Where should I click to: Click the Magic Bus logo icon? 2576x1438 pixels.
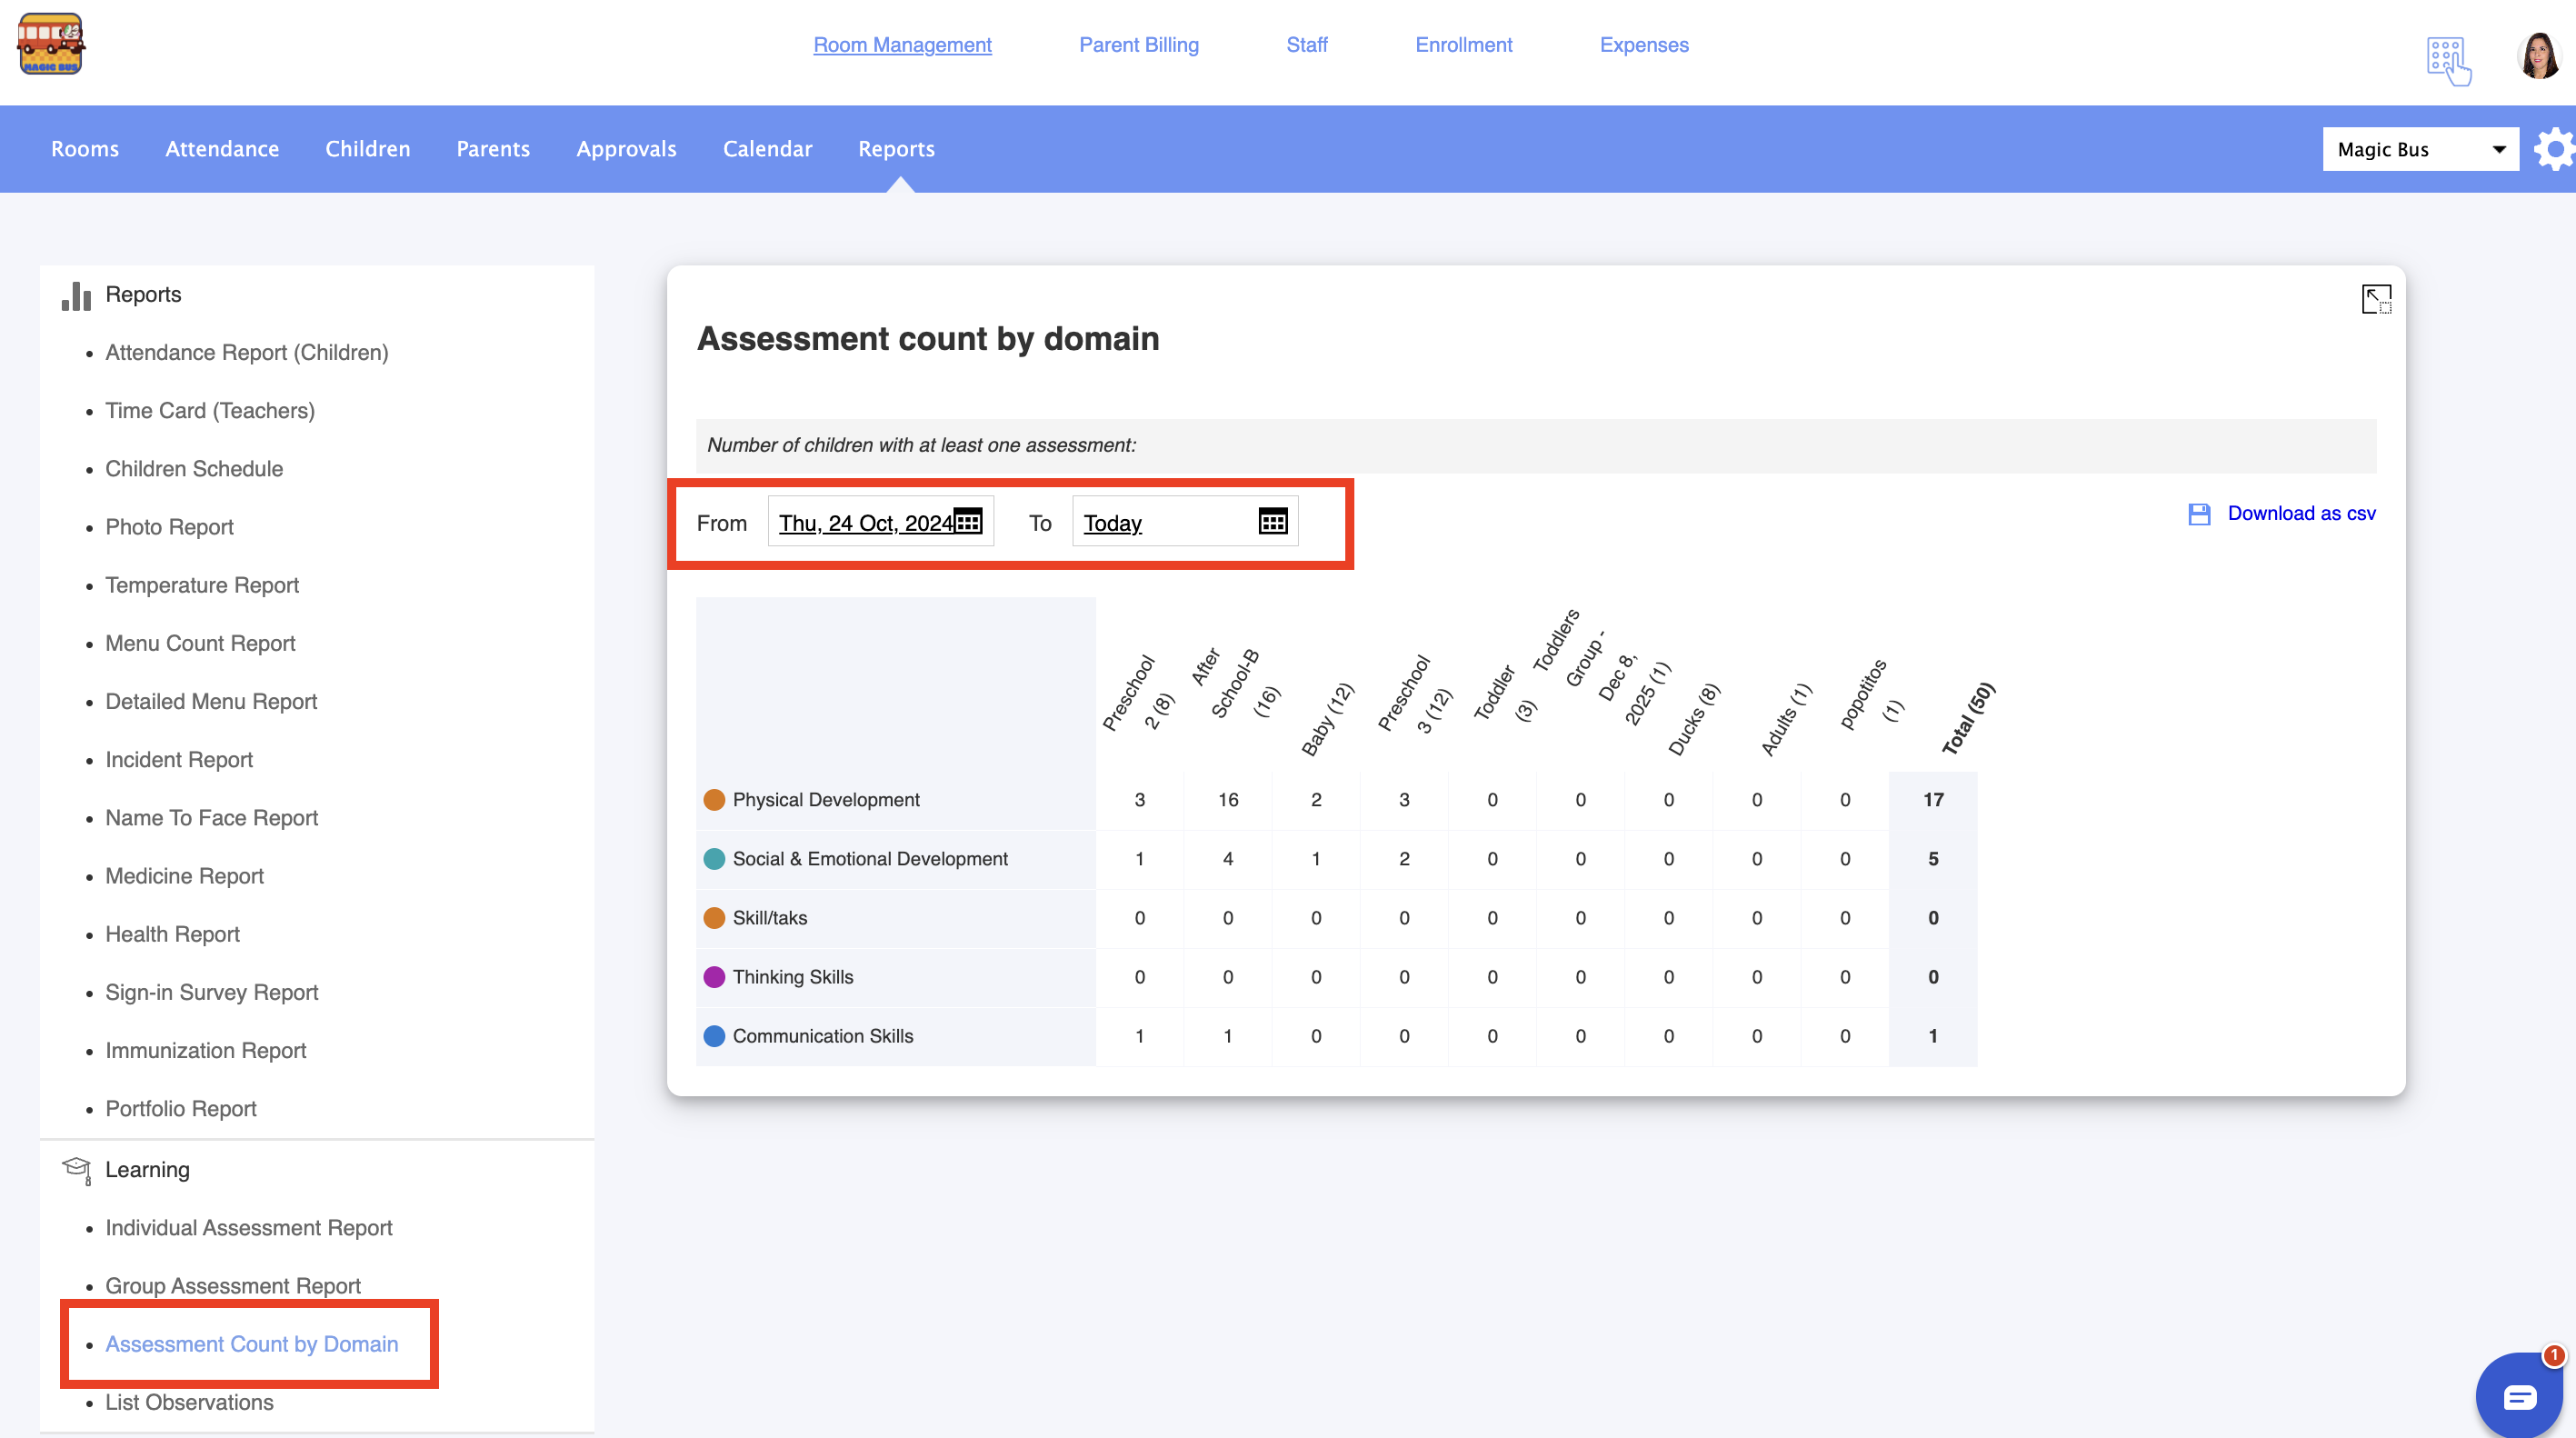(x=51, y=43)
